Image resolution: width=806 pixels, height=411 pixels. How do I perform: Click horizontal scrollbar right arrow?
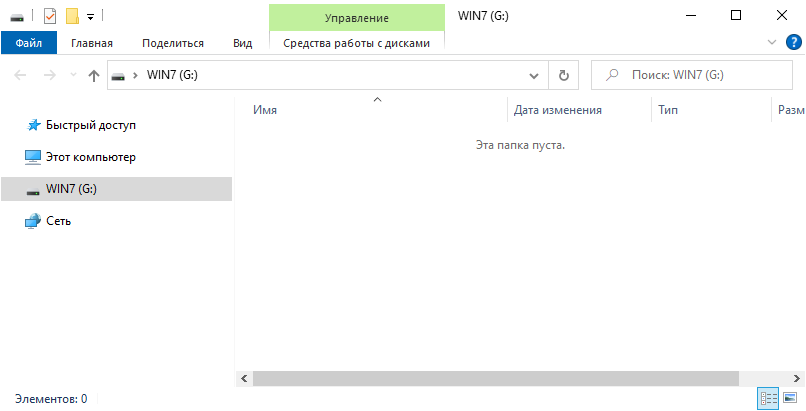[797, 379]
